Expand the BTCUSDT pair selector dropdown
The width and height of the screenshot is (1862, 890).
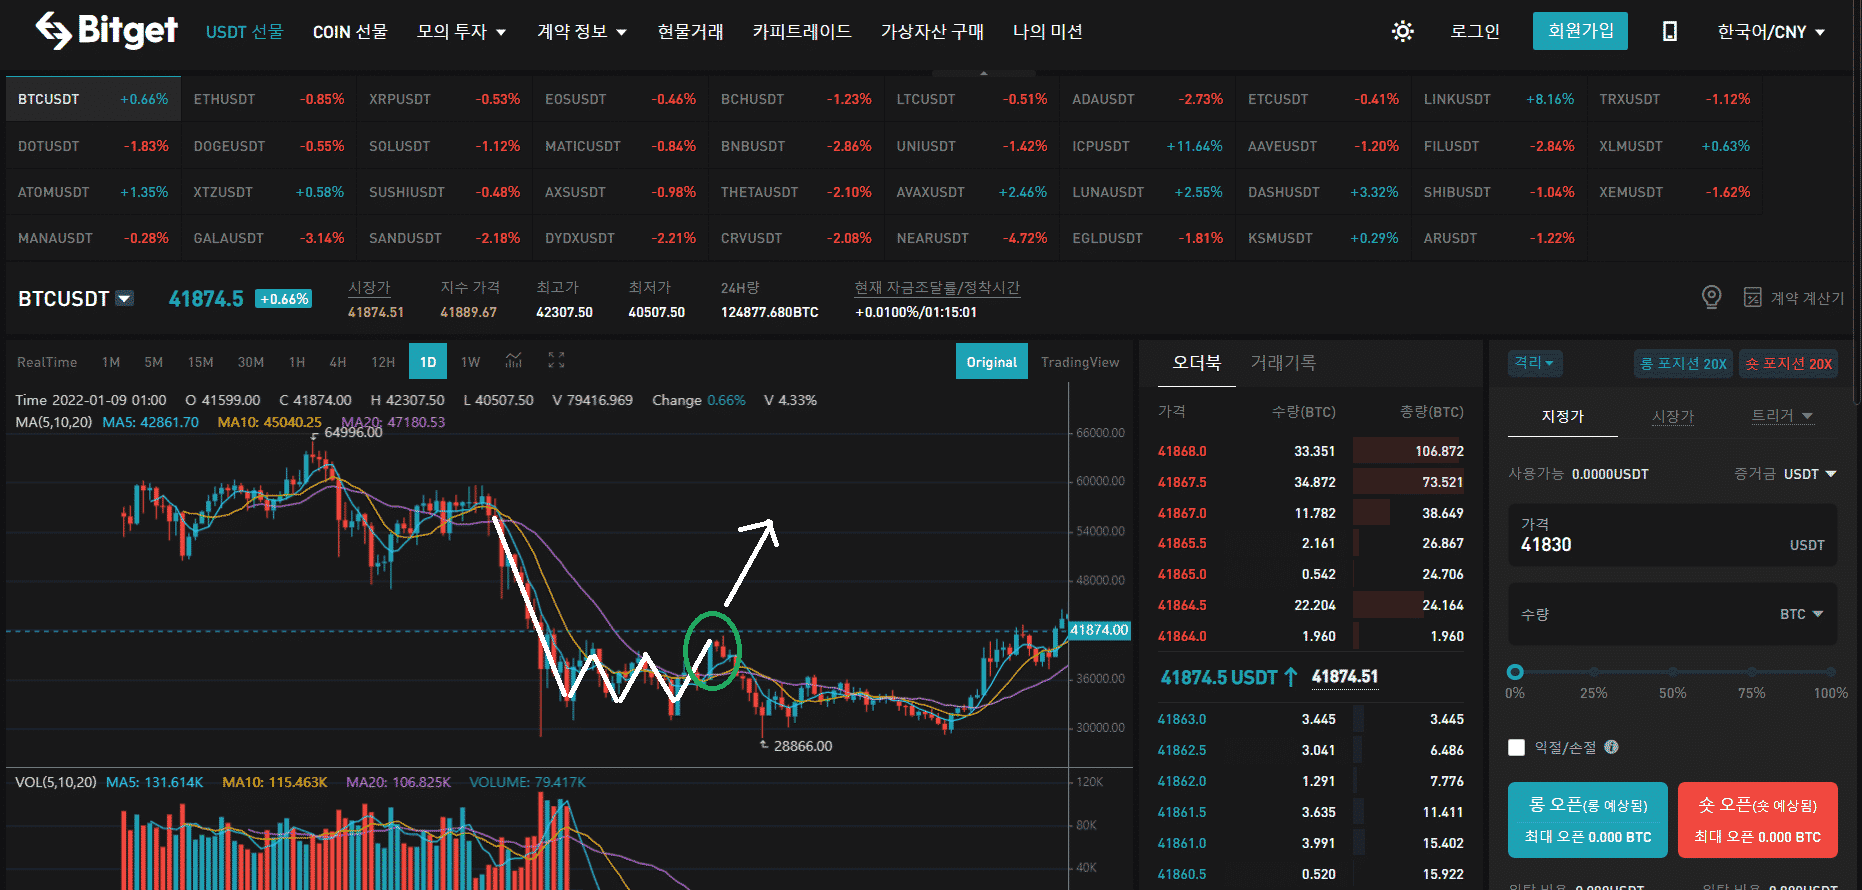click(125, 298)
